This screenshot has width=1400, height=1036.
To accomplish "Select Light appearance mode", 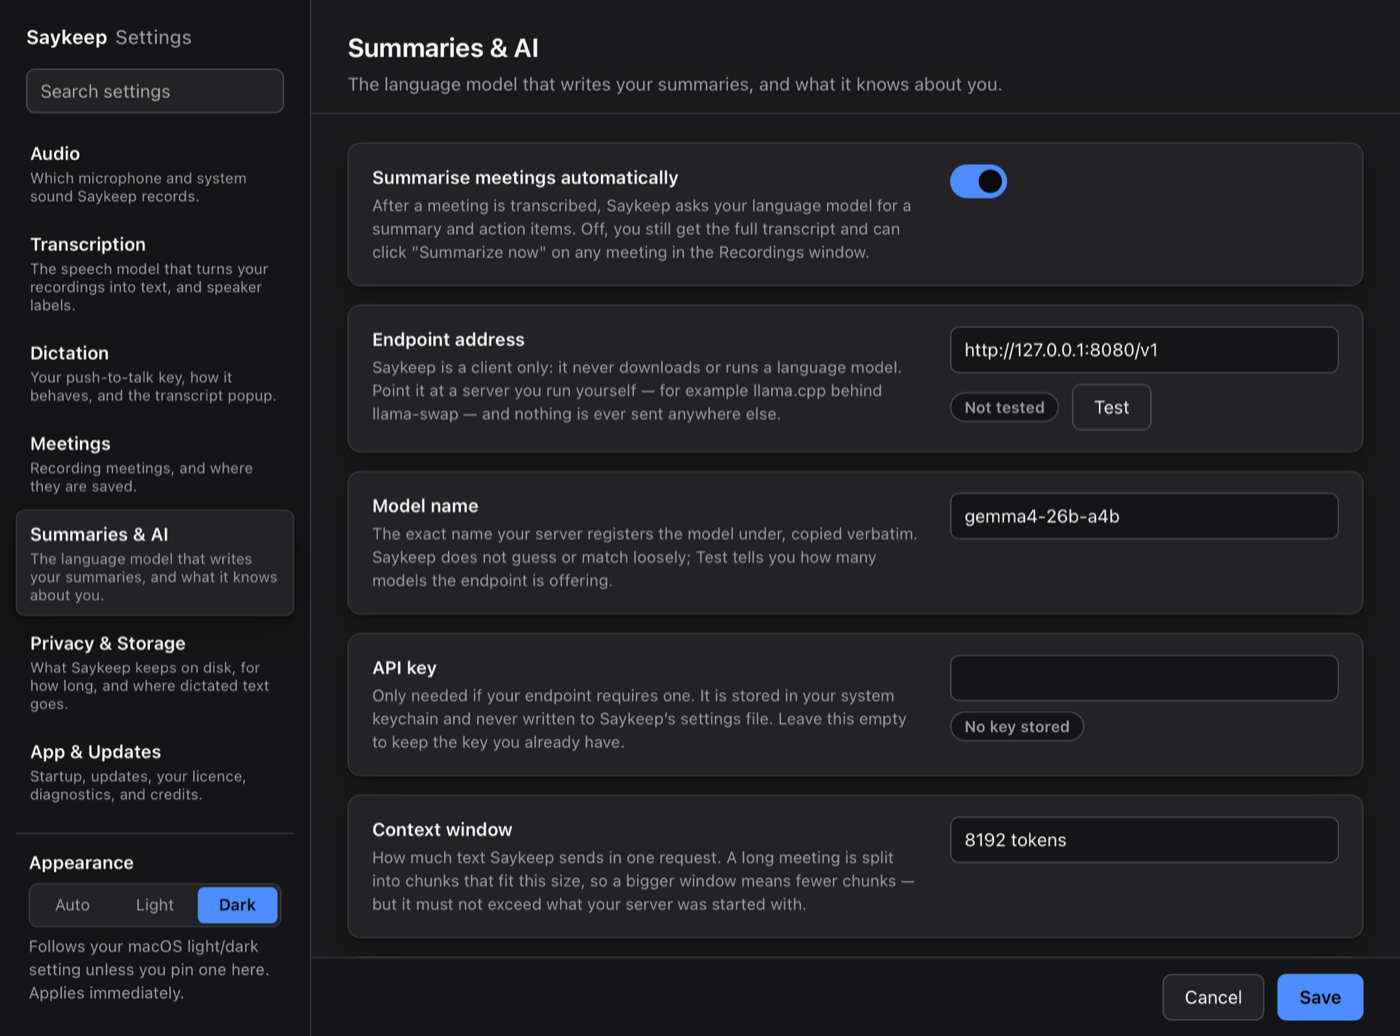I will (x=155, y=905).
